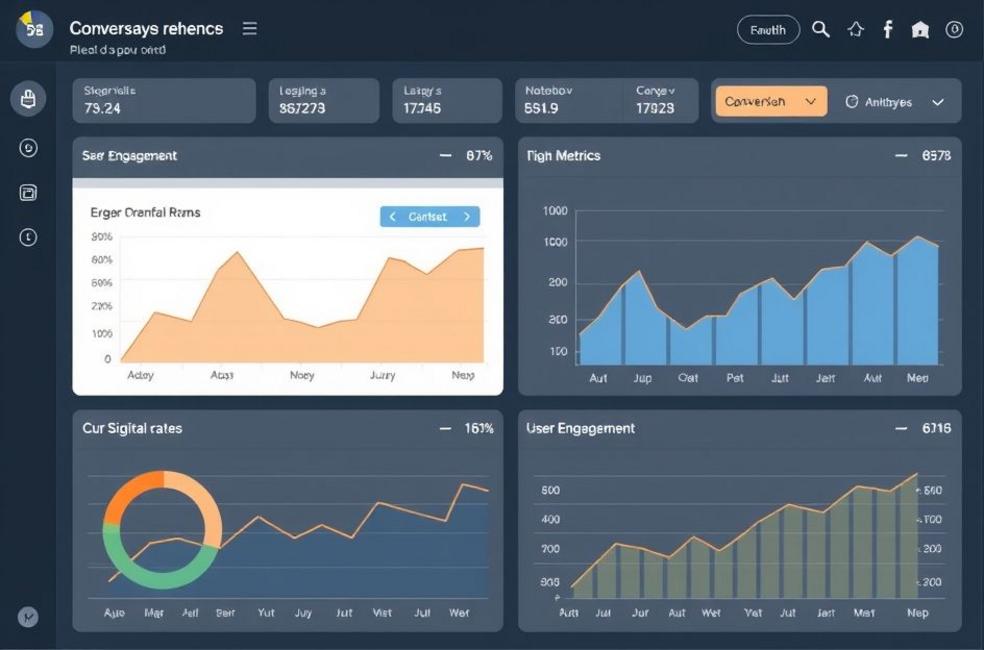Click the upward arrow icon in header
Viewport: 984px width, 650px height.
[x=855, y=30]
